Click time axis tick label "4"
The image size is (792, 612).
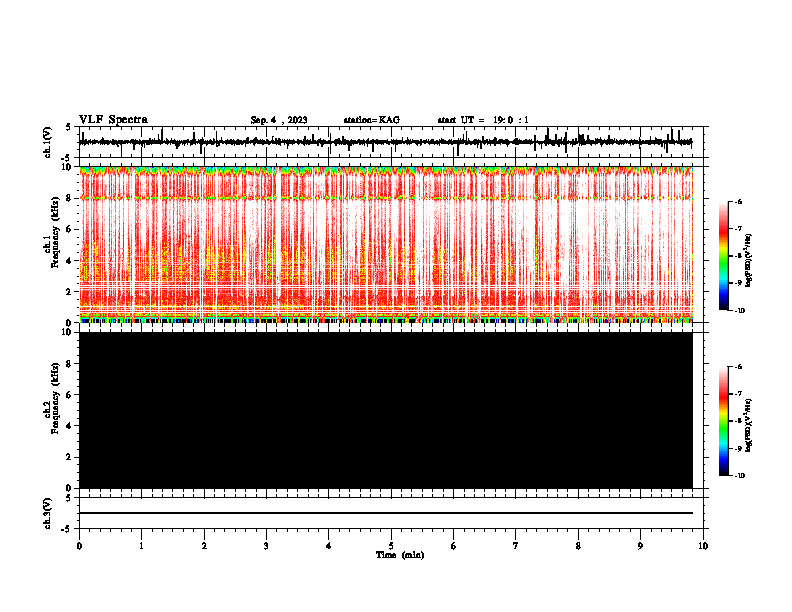point(329,546)
